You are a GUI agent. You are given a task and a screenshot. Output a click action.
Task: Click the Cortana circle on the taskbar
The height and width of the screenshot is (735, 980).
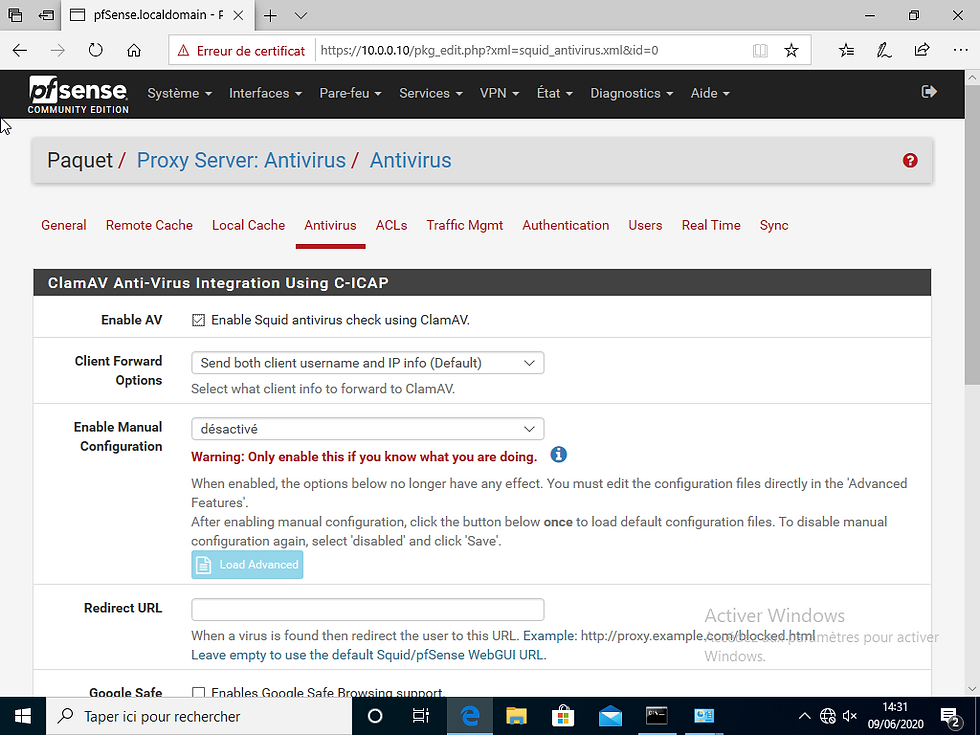(375, 716)
